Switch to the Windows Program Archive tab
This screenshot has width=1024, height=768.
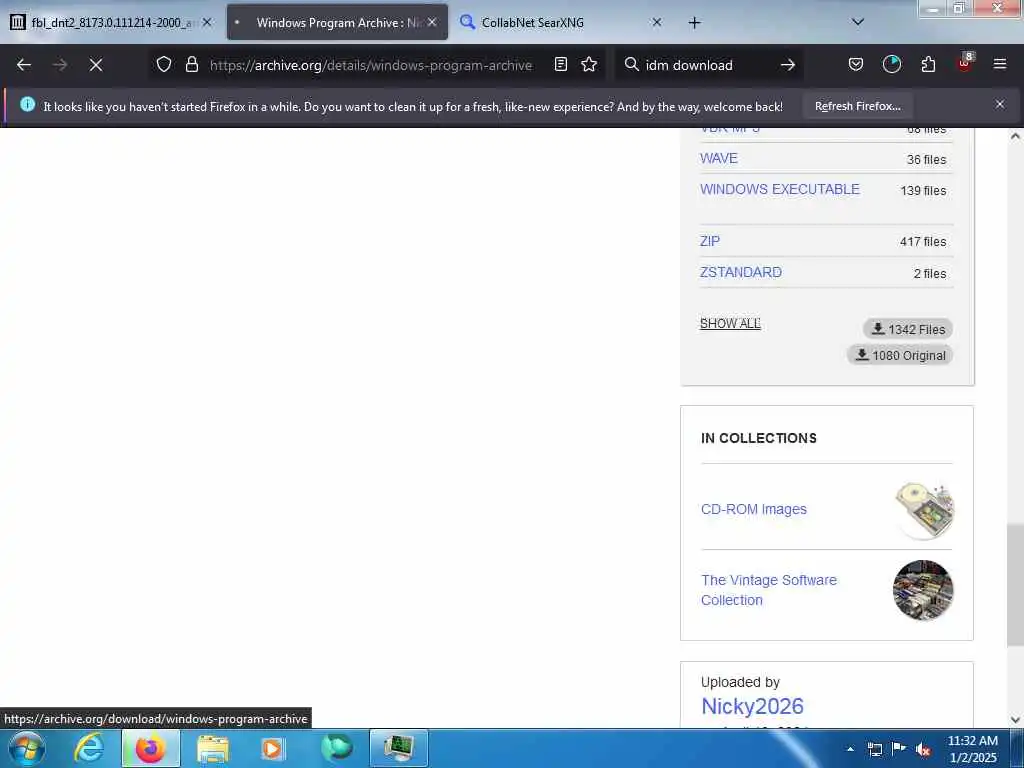click(x=338, y=23)
